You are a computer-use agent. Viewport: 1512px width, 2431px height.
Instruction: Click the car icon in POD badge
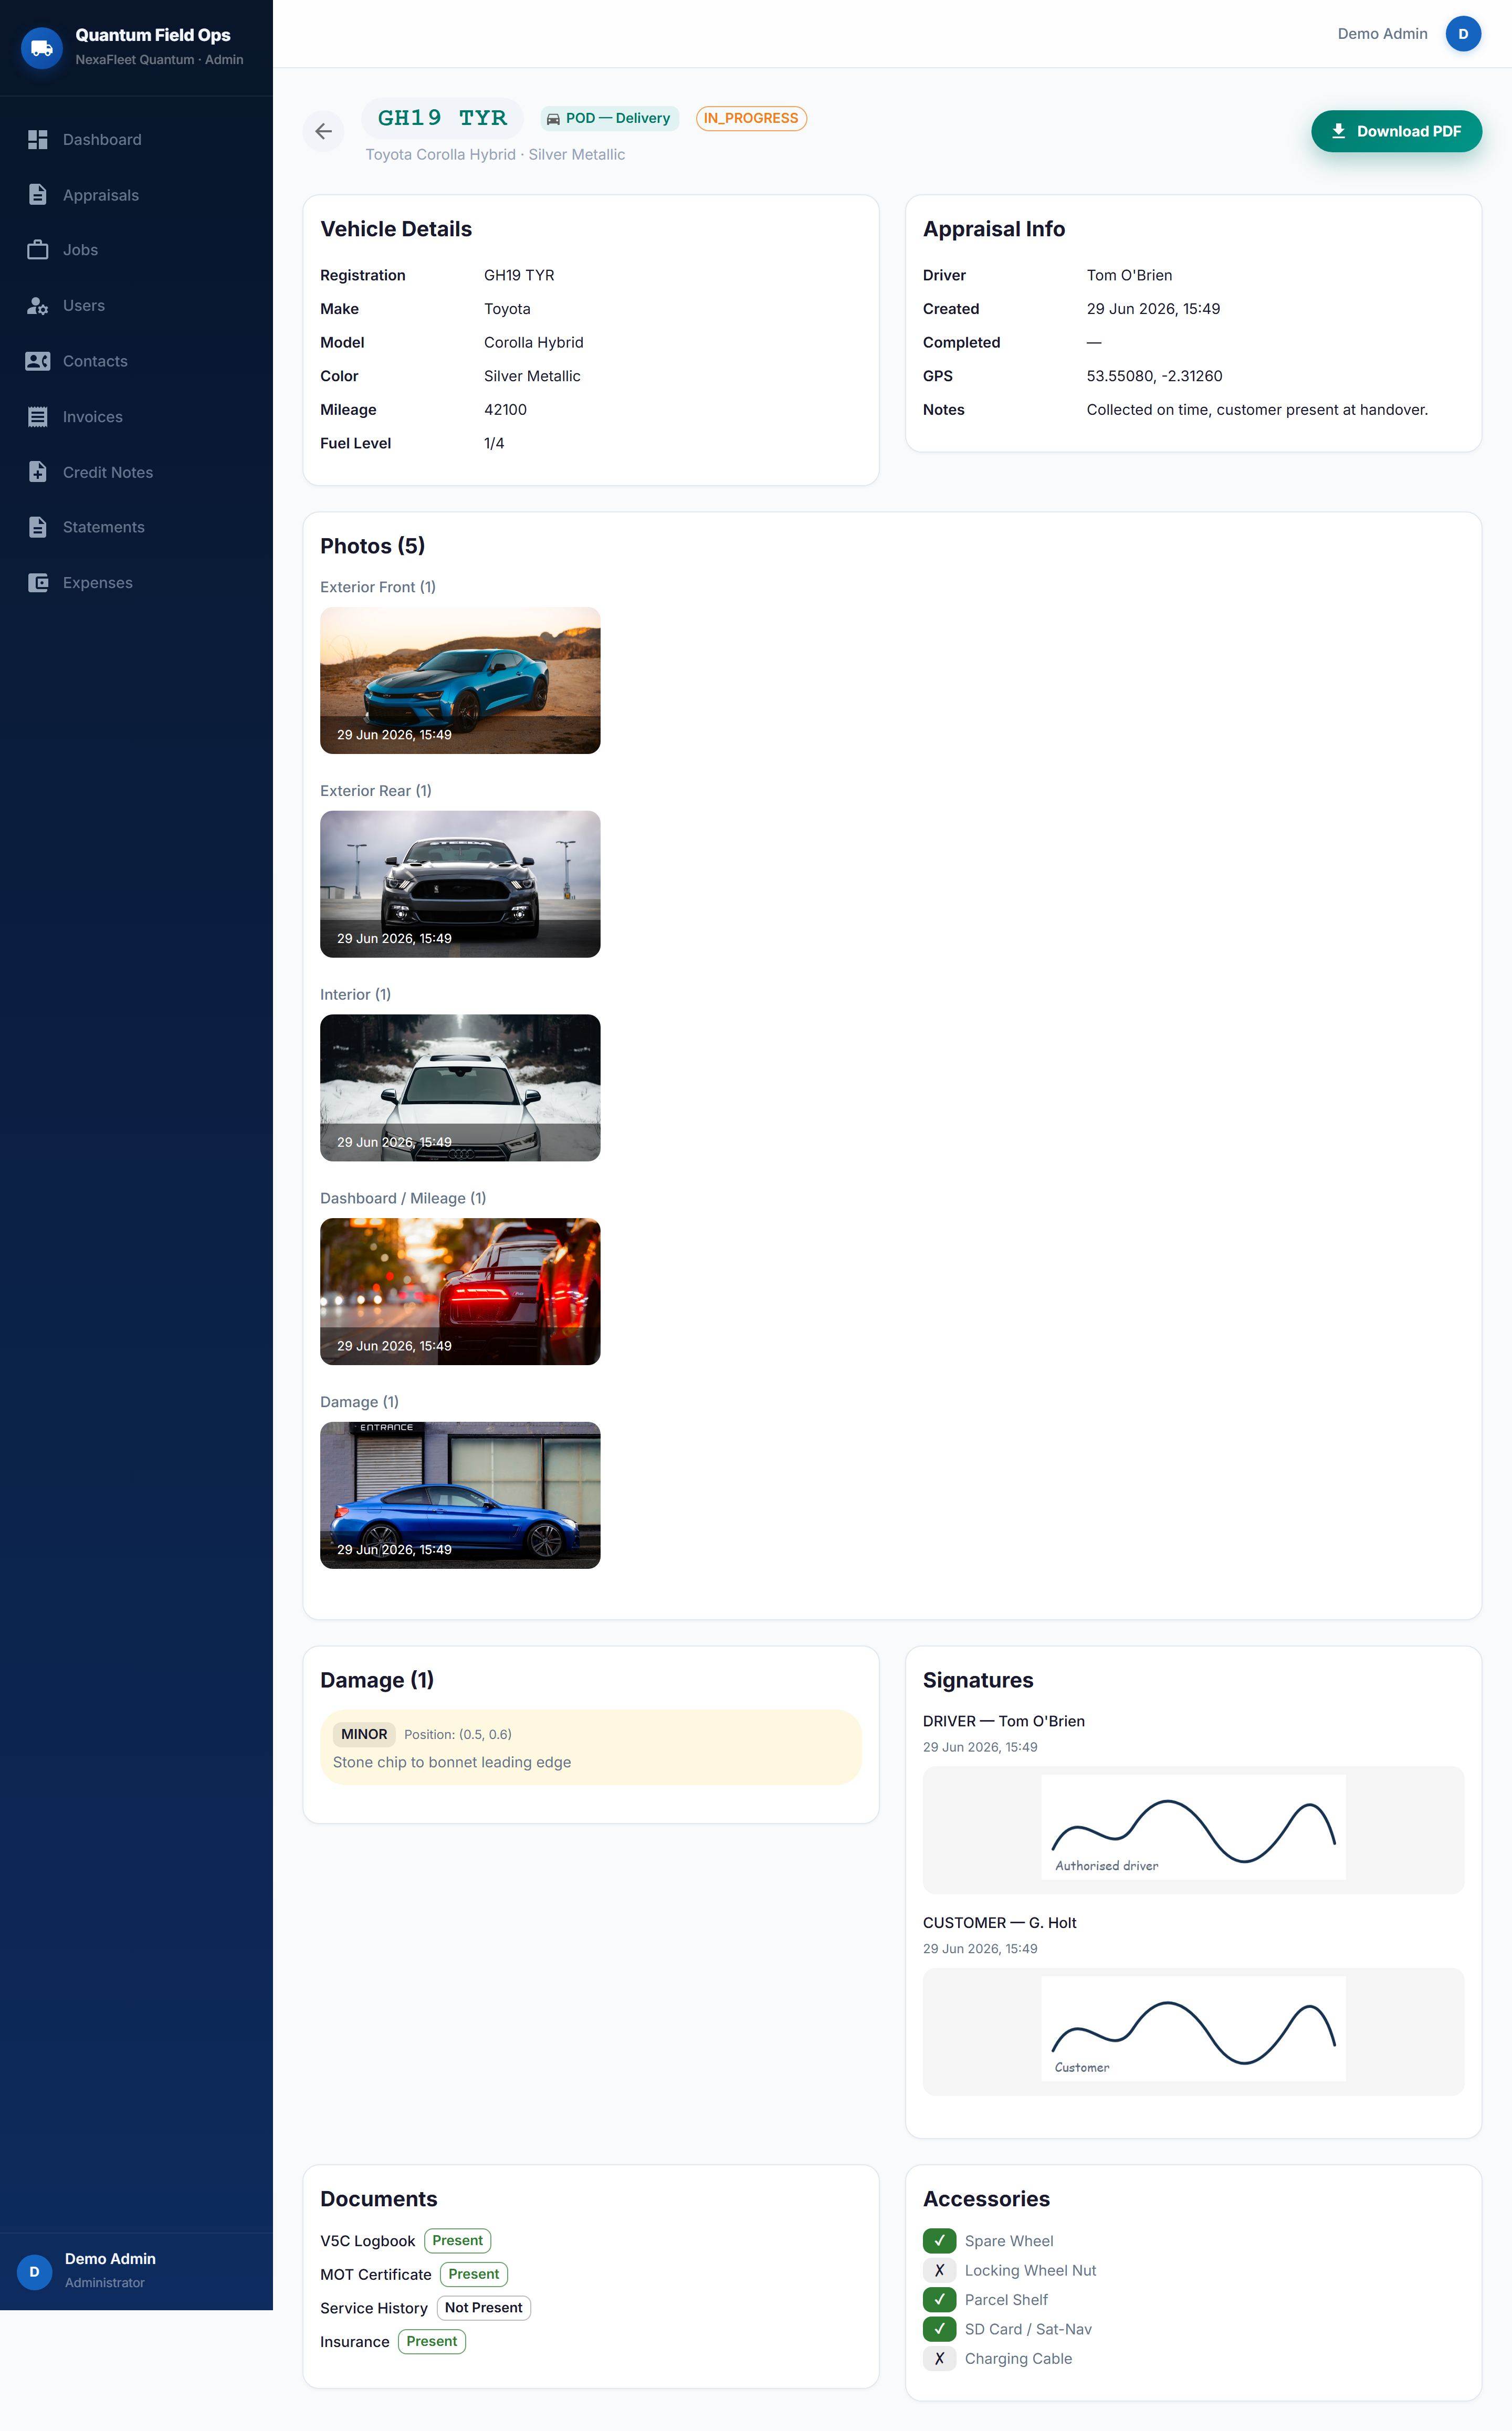click(x=553, y=119)
